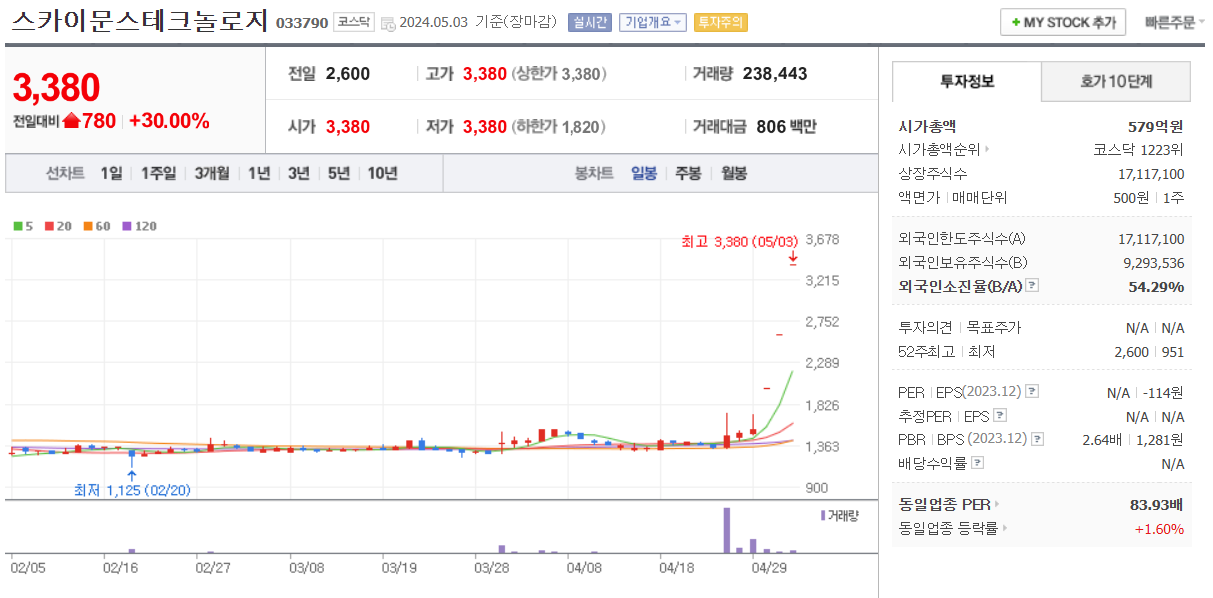The image size is (1213, 598).
Task: Click the 투자의견 label
Action: [926, 328]
